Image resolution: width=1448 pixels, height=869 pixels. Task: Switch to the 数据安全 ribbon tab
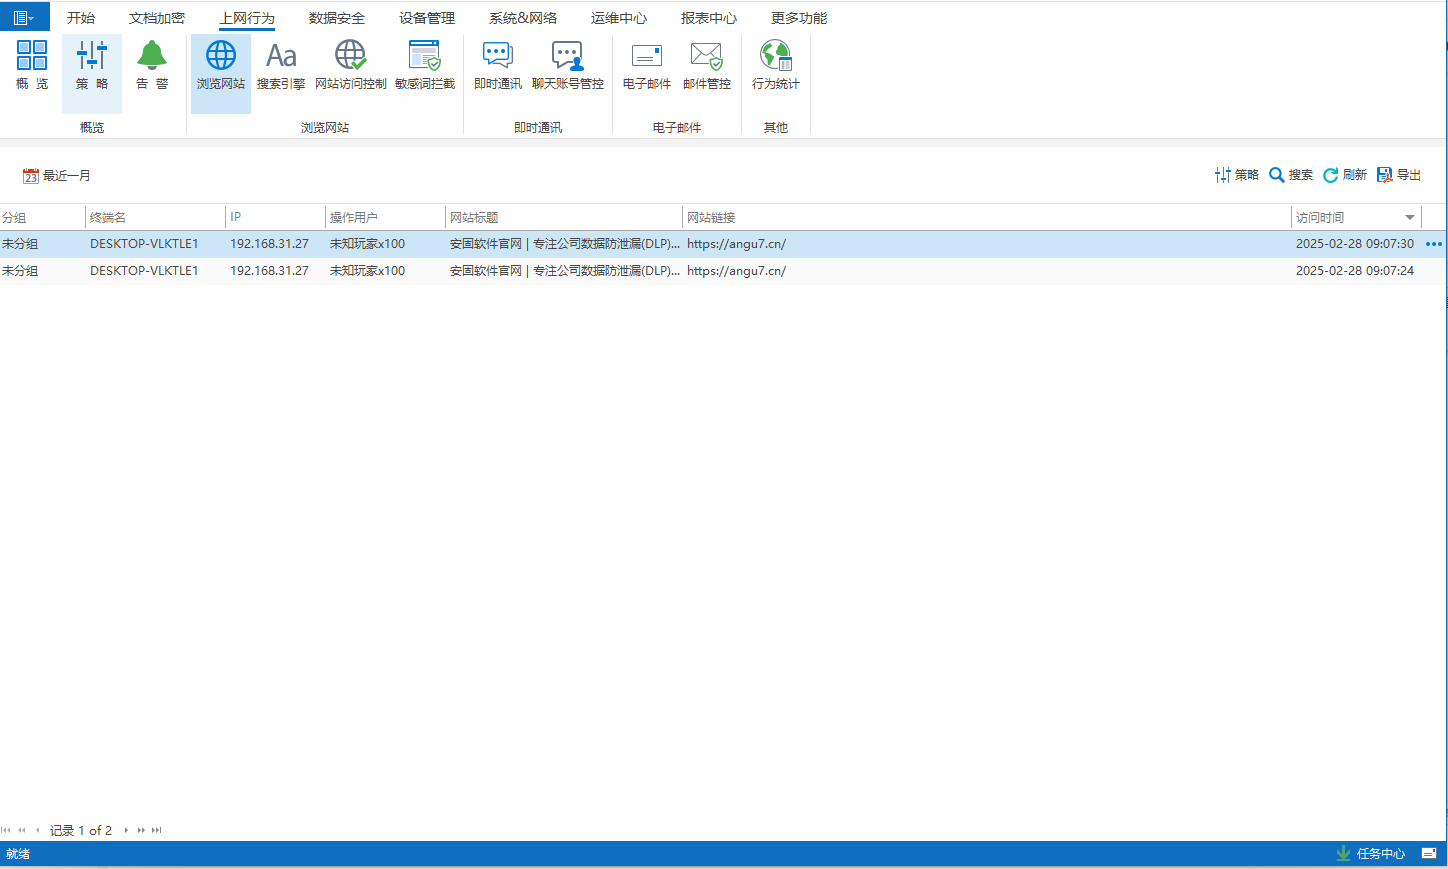tap(337, 18)
